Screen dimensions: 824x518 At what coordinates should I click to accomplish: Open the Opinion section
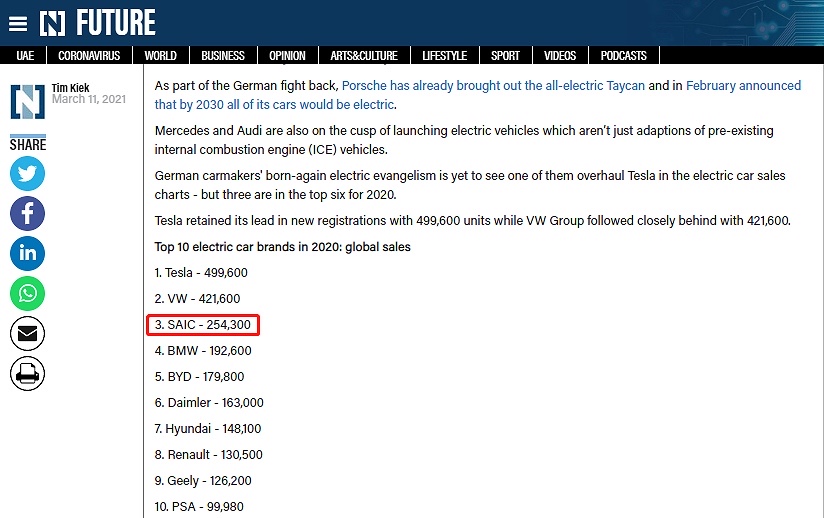coord(287,56)
